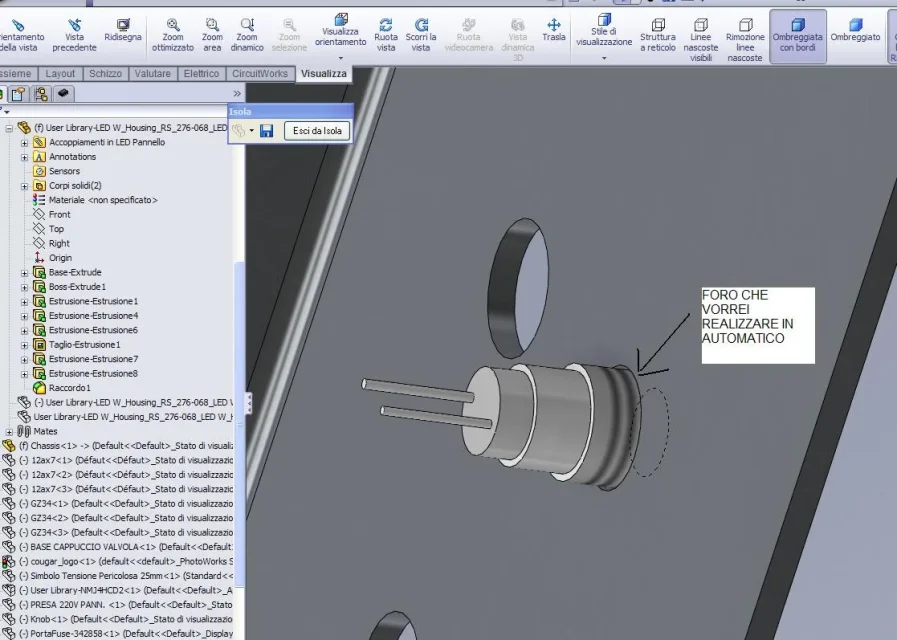897x640 pixels.
Task: Open the Isola visibility dropdown arrow
Action: tap(252, 131)
